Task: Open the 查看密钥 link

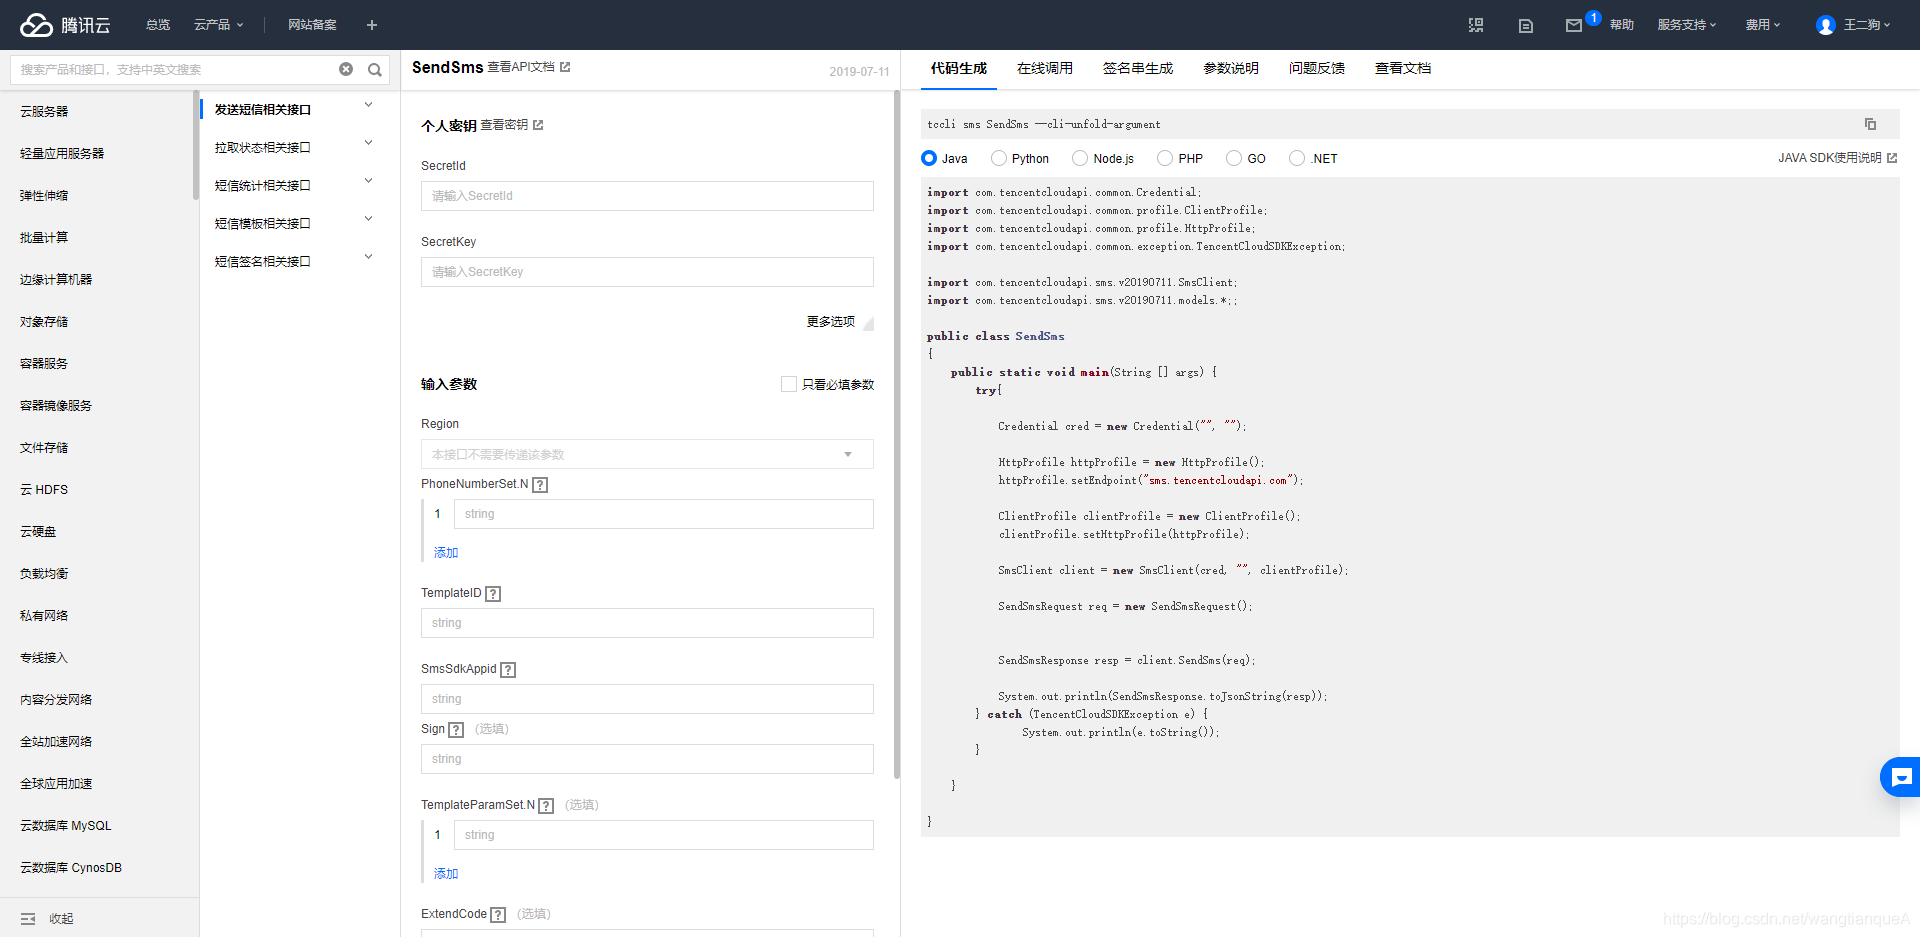Action: tap(504, 125)
